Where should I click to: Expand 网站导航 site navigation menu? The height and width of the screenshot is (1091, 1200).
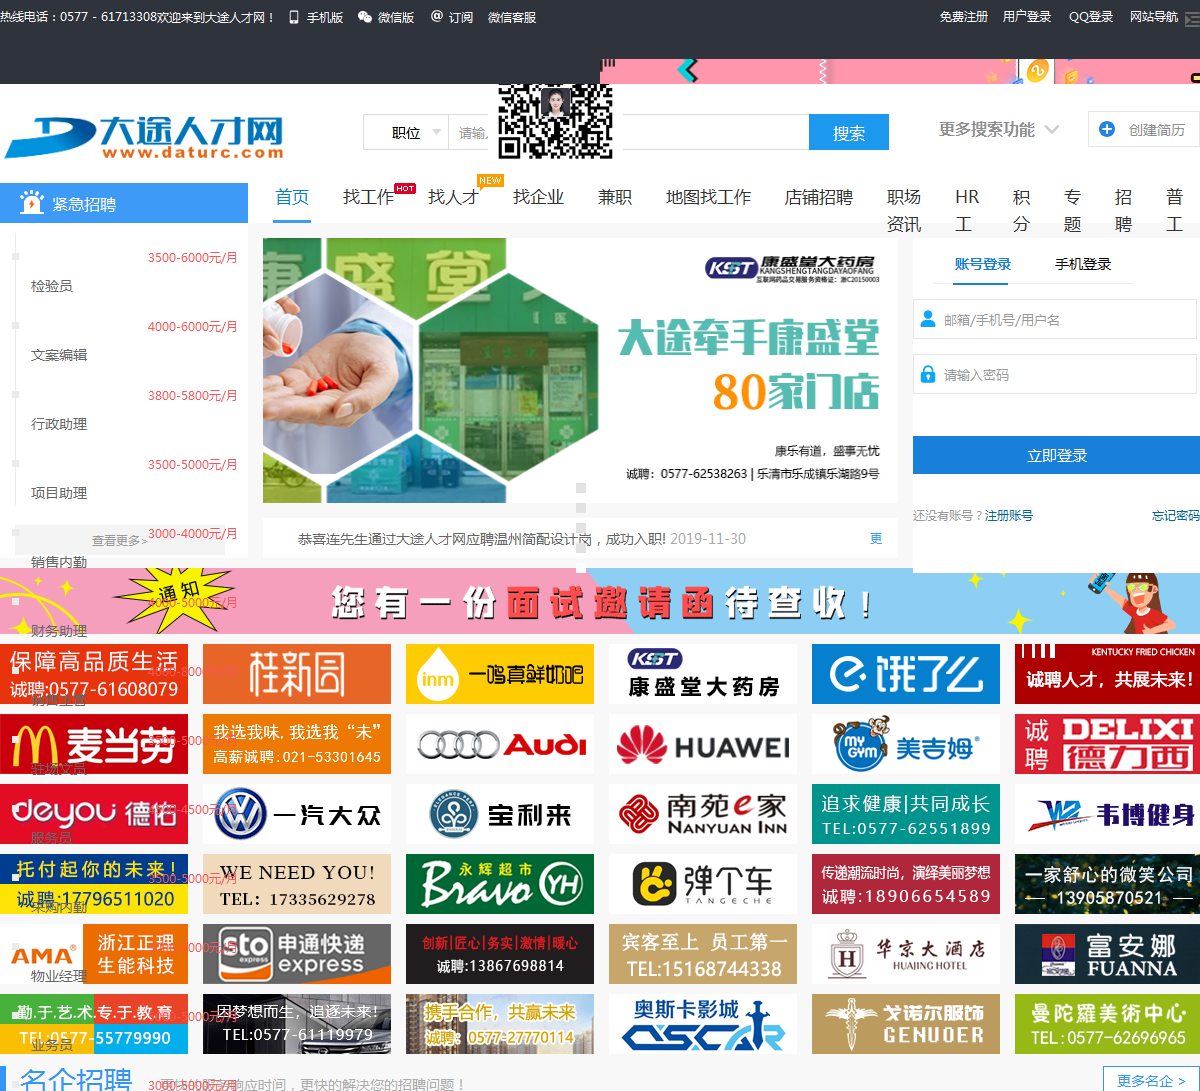pyautogui.click(x=1154, y=17)
